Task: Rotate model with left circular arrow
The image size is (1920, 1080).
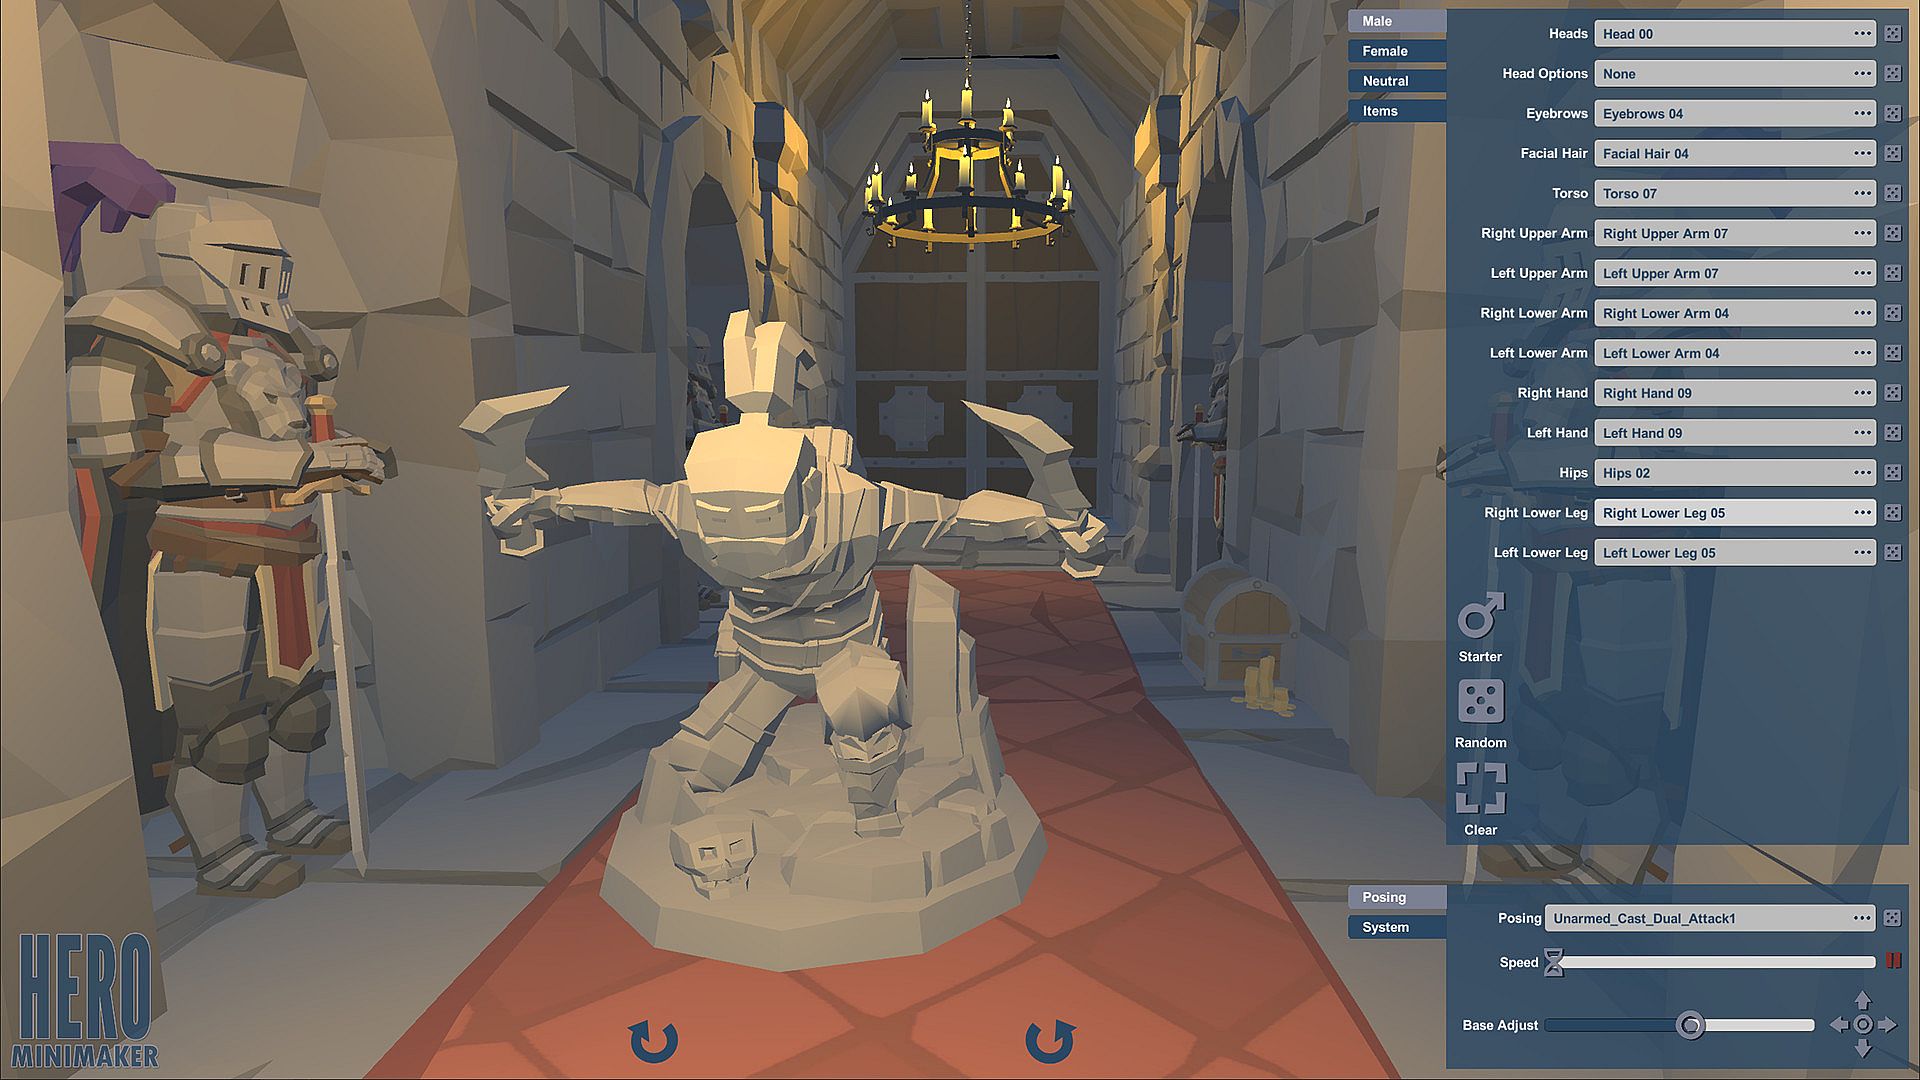Action: tap(654, 1041)
